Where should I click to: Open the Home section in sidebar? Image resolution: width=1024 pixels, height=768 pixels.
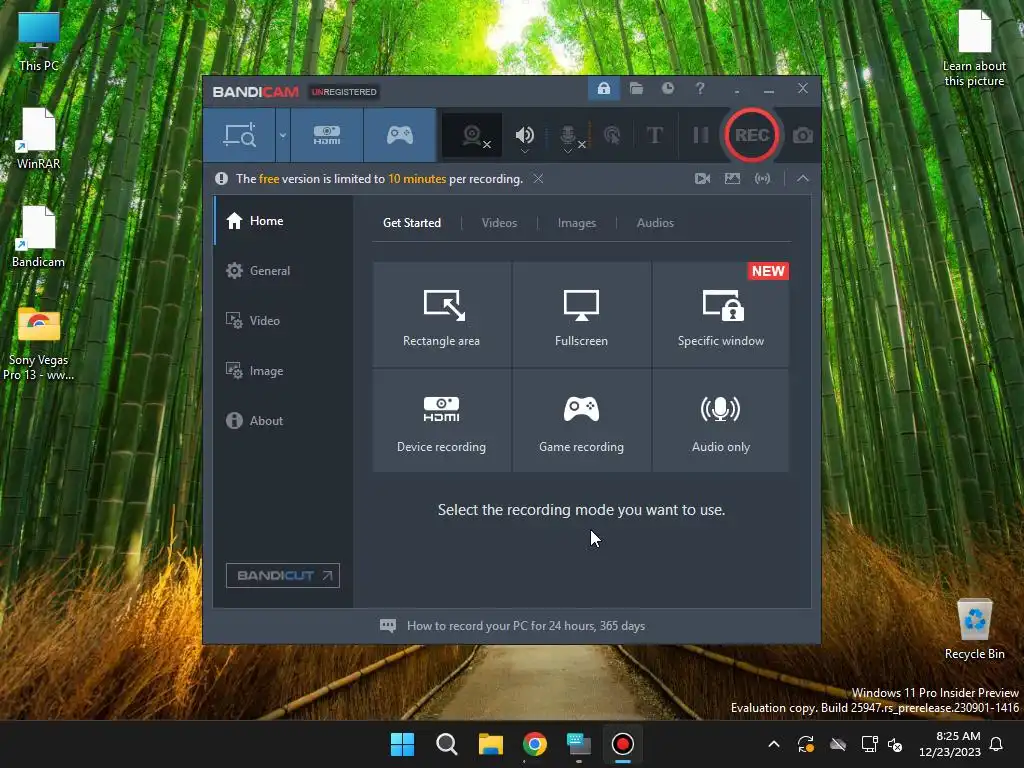pos(283,221)
